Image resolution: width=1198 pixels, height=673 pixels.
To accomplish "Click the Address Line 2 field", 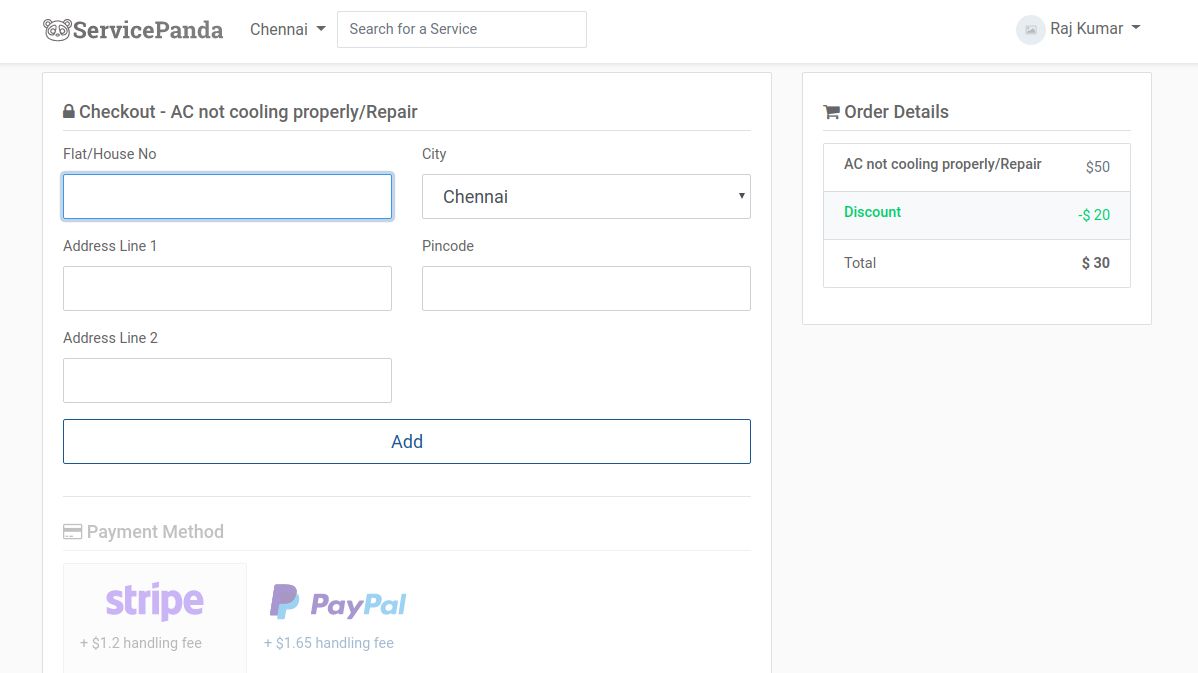I will pyautogui.click(x=227, y=381).
